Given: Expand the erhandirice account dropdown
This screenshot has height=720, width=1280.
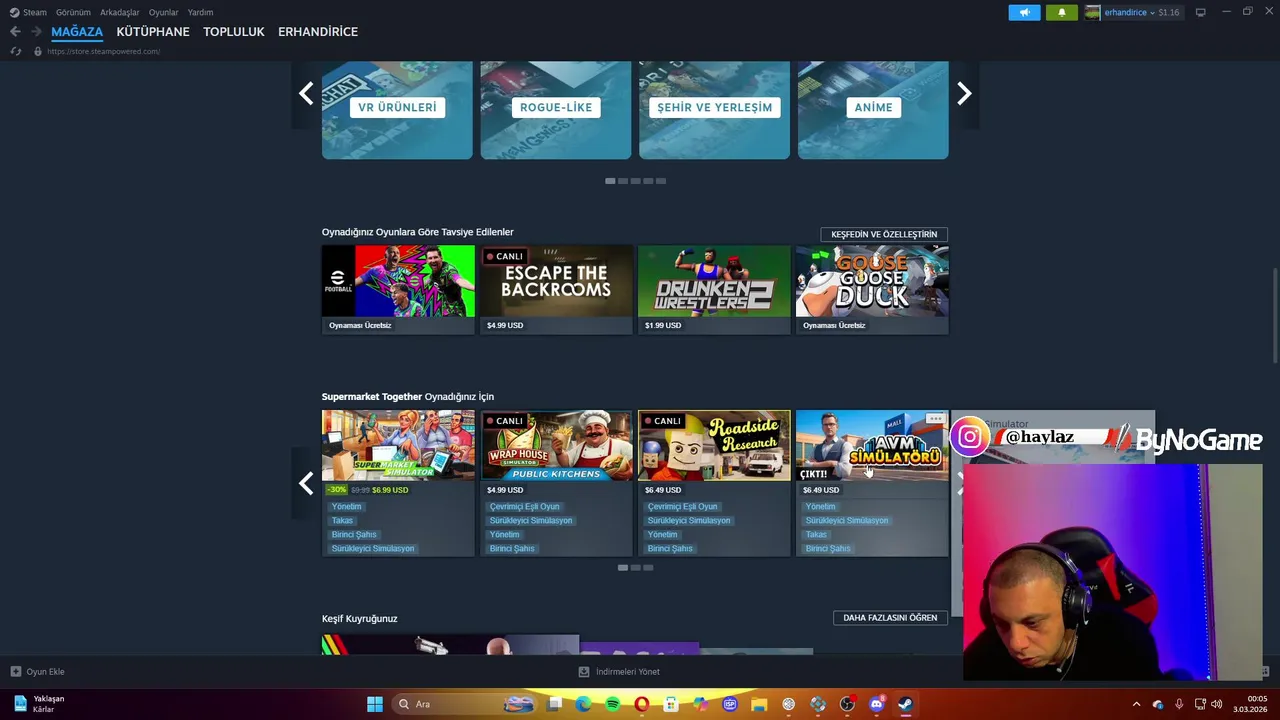Looking at the screenshot, I should tap(1152, 13).
